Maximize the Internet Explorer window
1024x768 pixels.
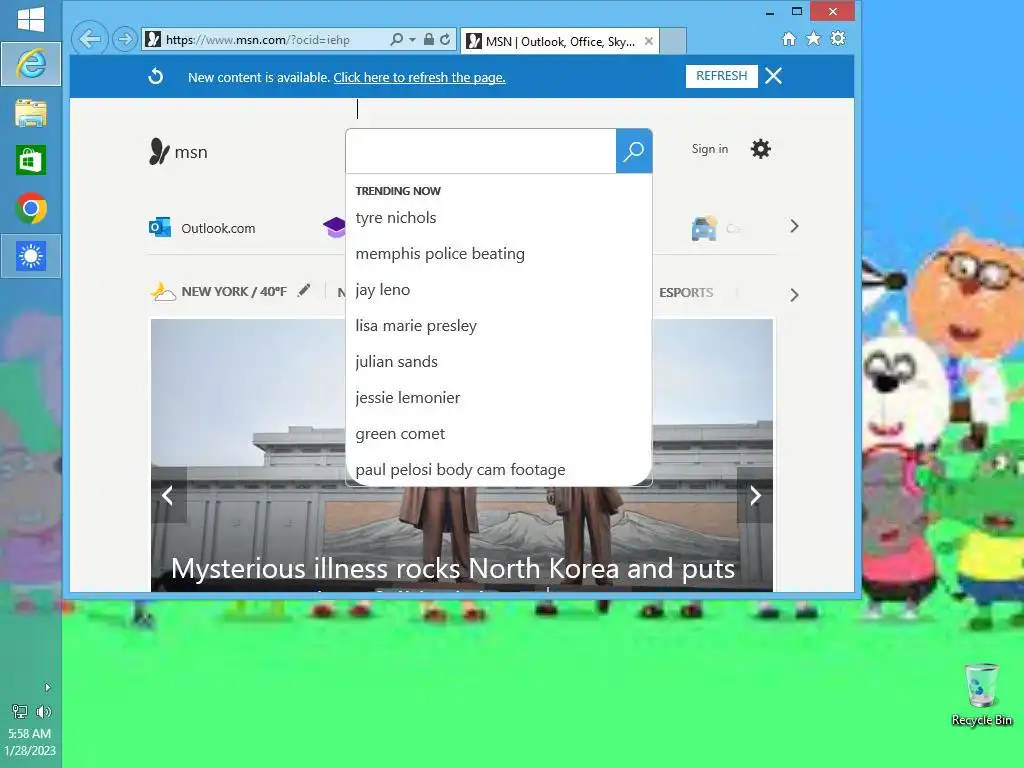[x=797, y=11]
